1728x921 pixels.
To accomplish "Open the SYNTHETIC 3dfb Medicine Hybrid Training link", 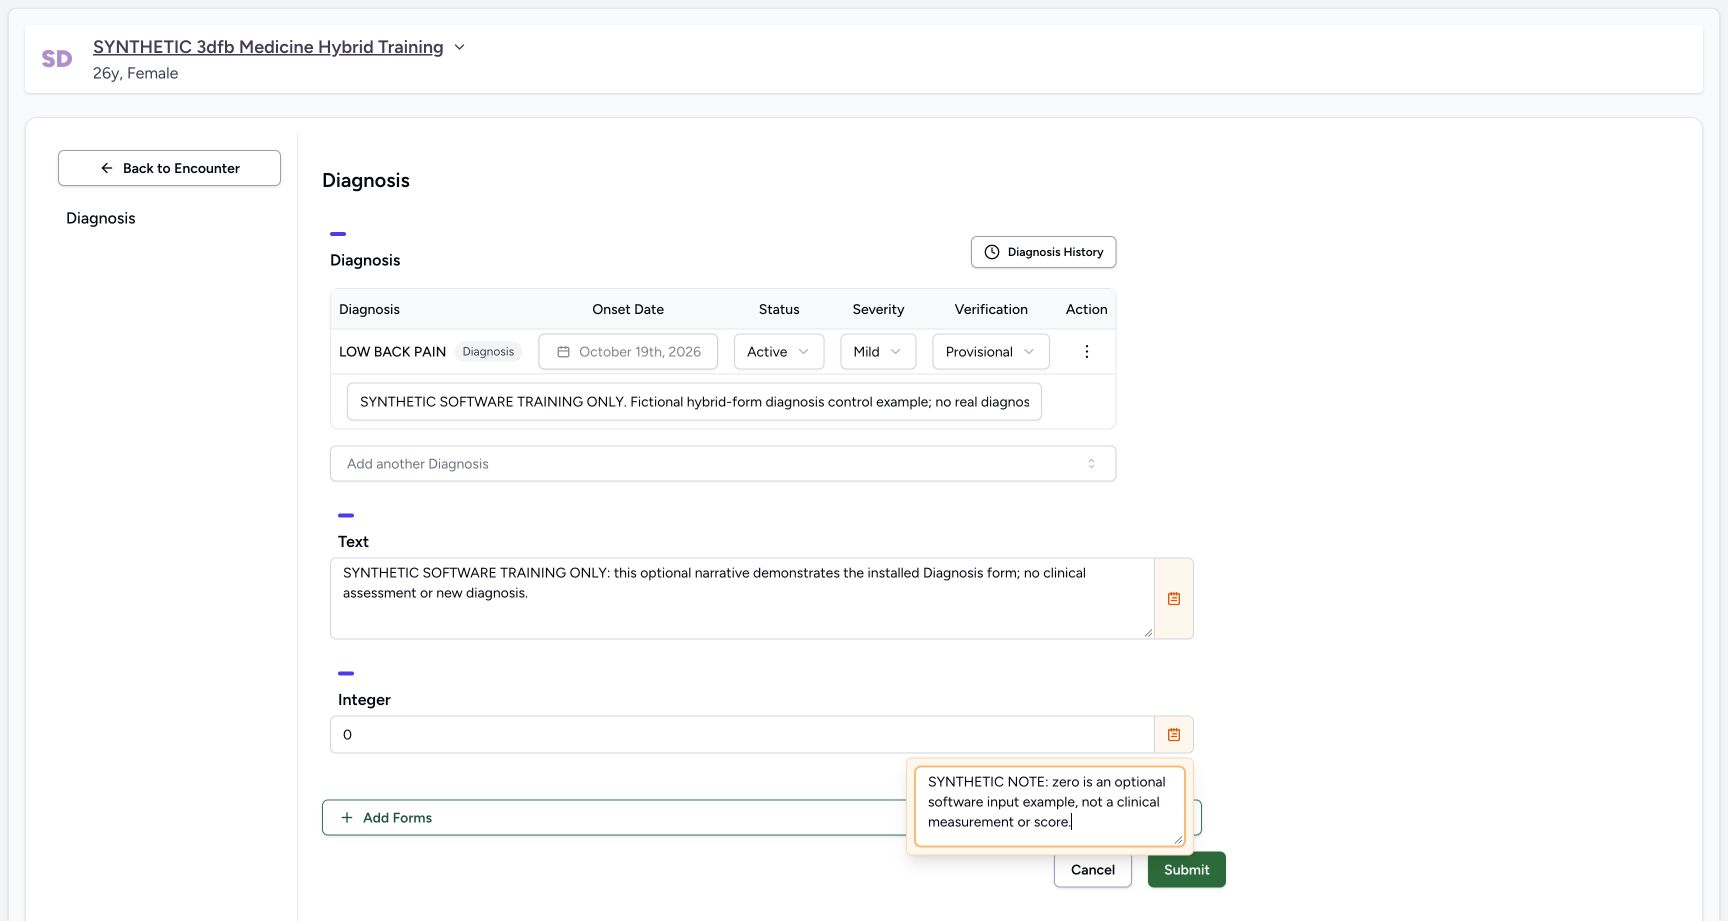I will [268, 47].
